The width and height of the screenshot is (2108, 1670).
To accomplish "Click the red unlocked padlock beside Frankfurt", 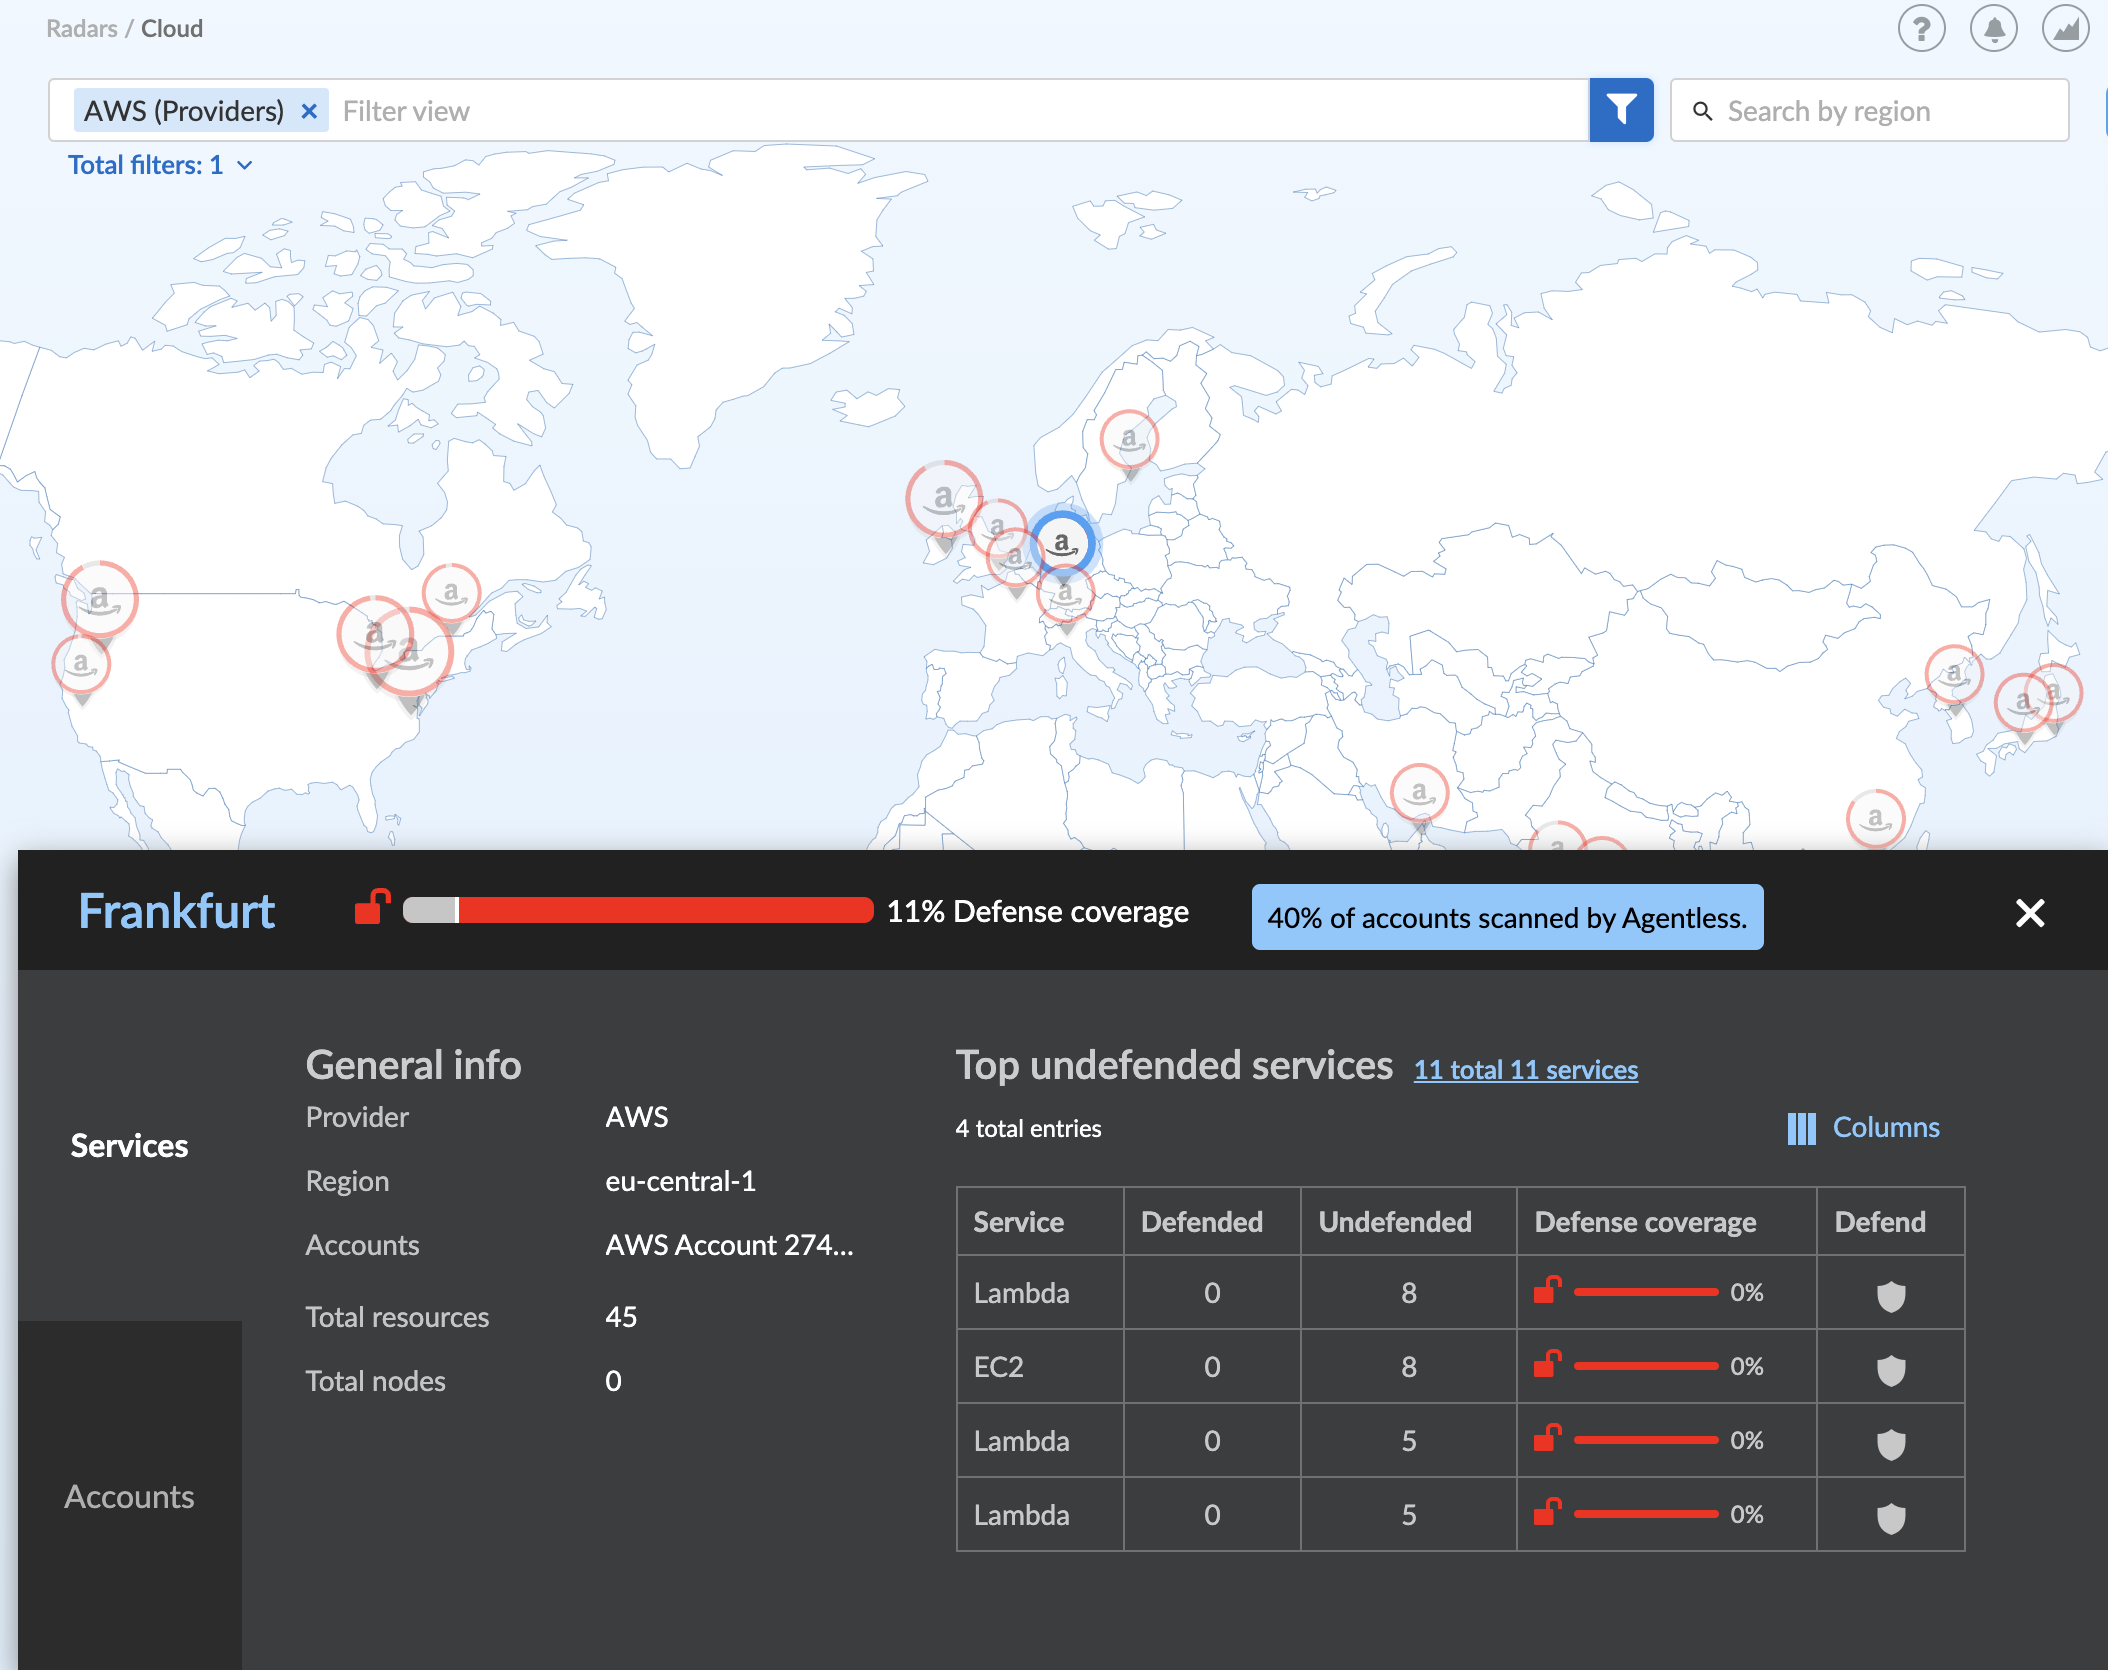I will [x=372, y=909].
